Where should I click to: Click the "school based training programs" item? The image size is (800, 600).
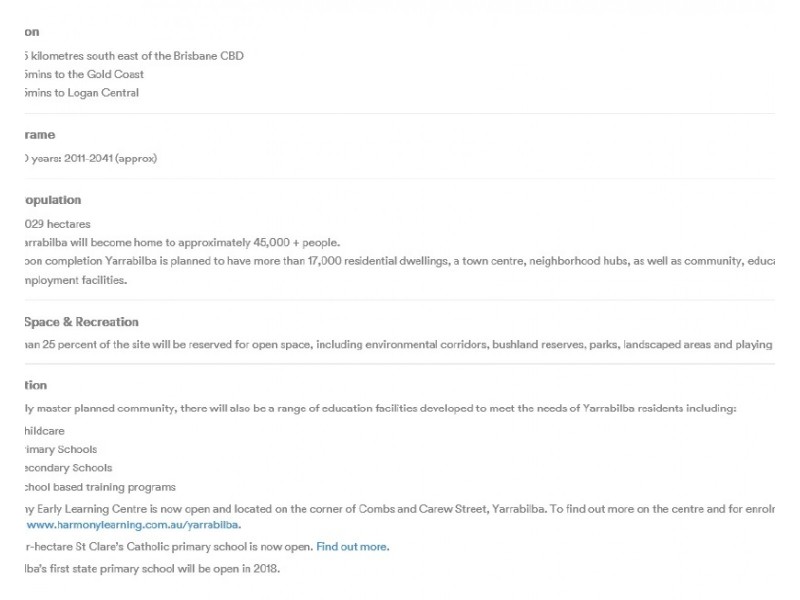tap(98, 487)
